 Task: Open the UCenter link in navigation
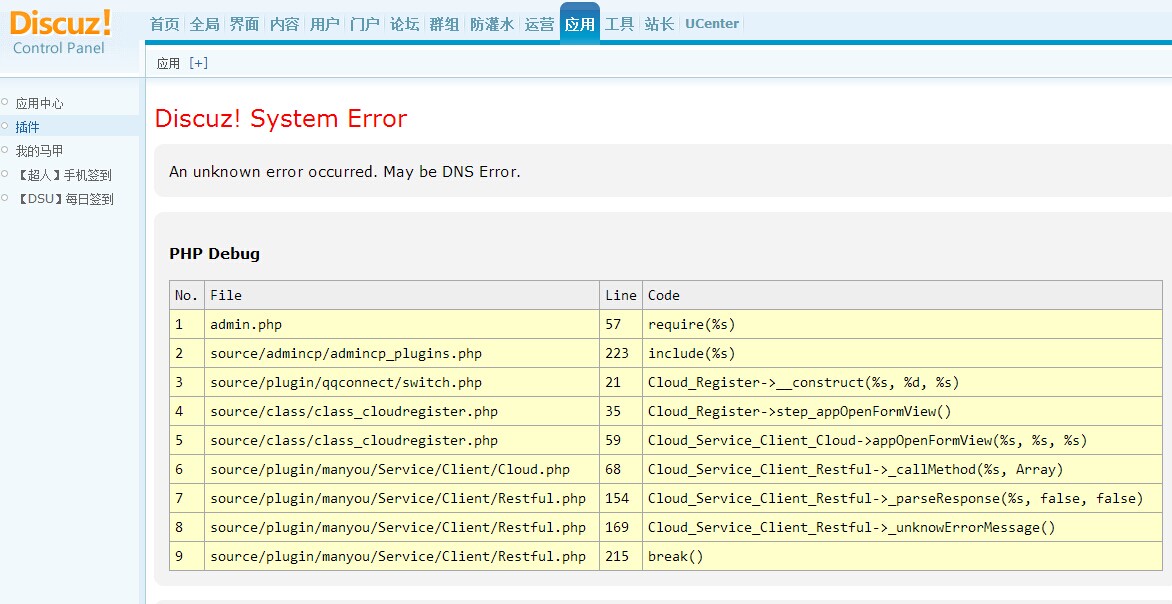click(712, 24)
